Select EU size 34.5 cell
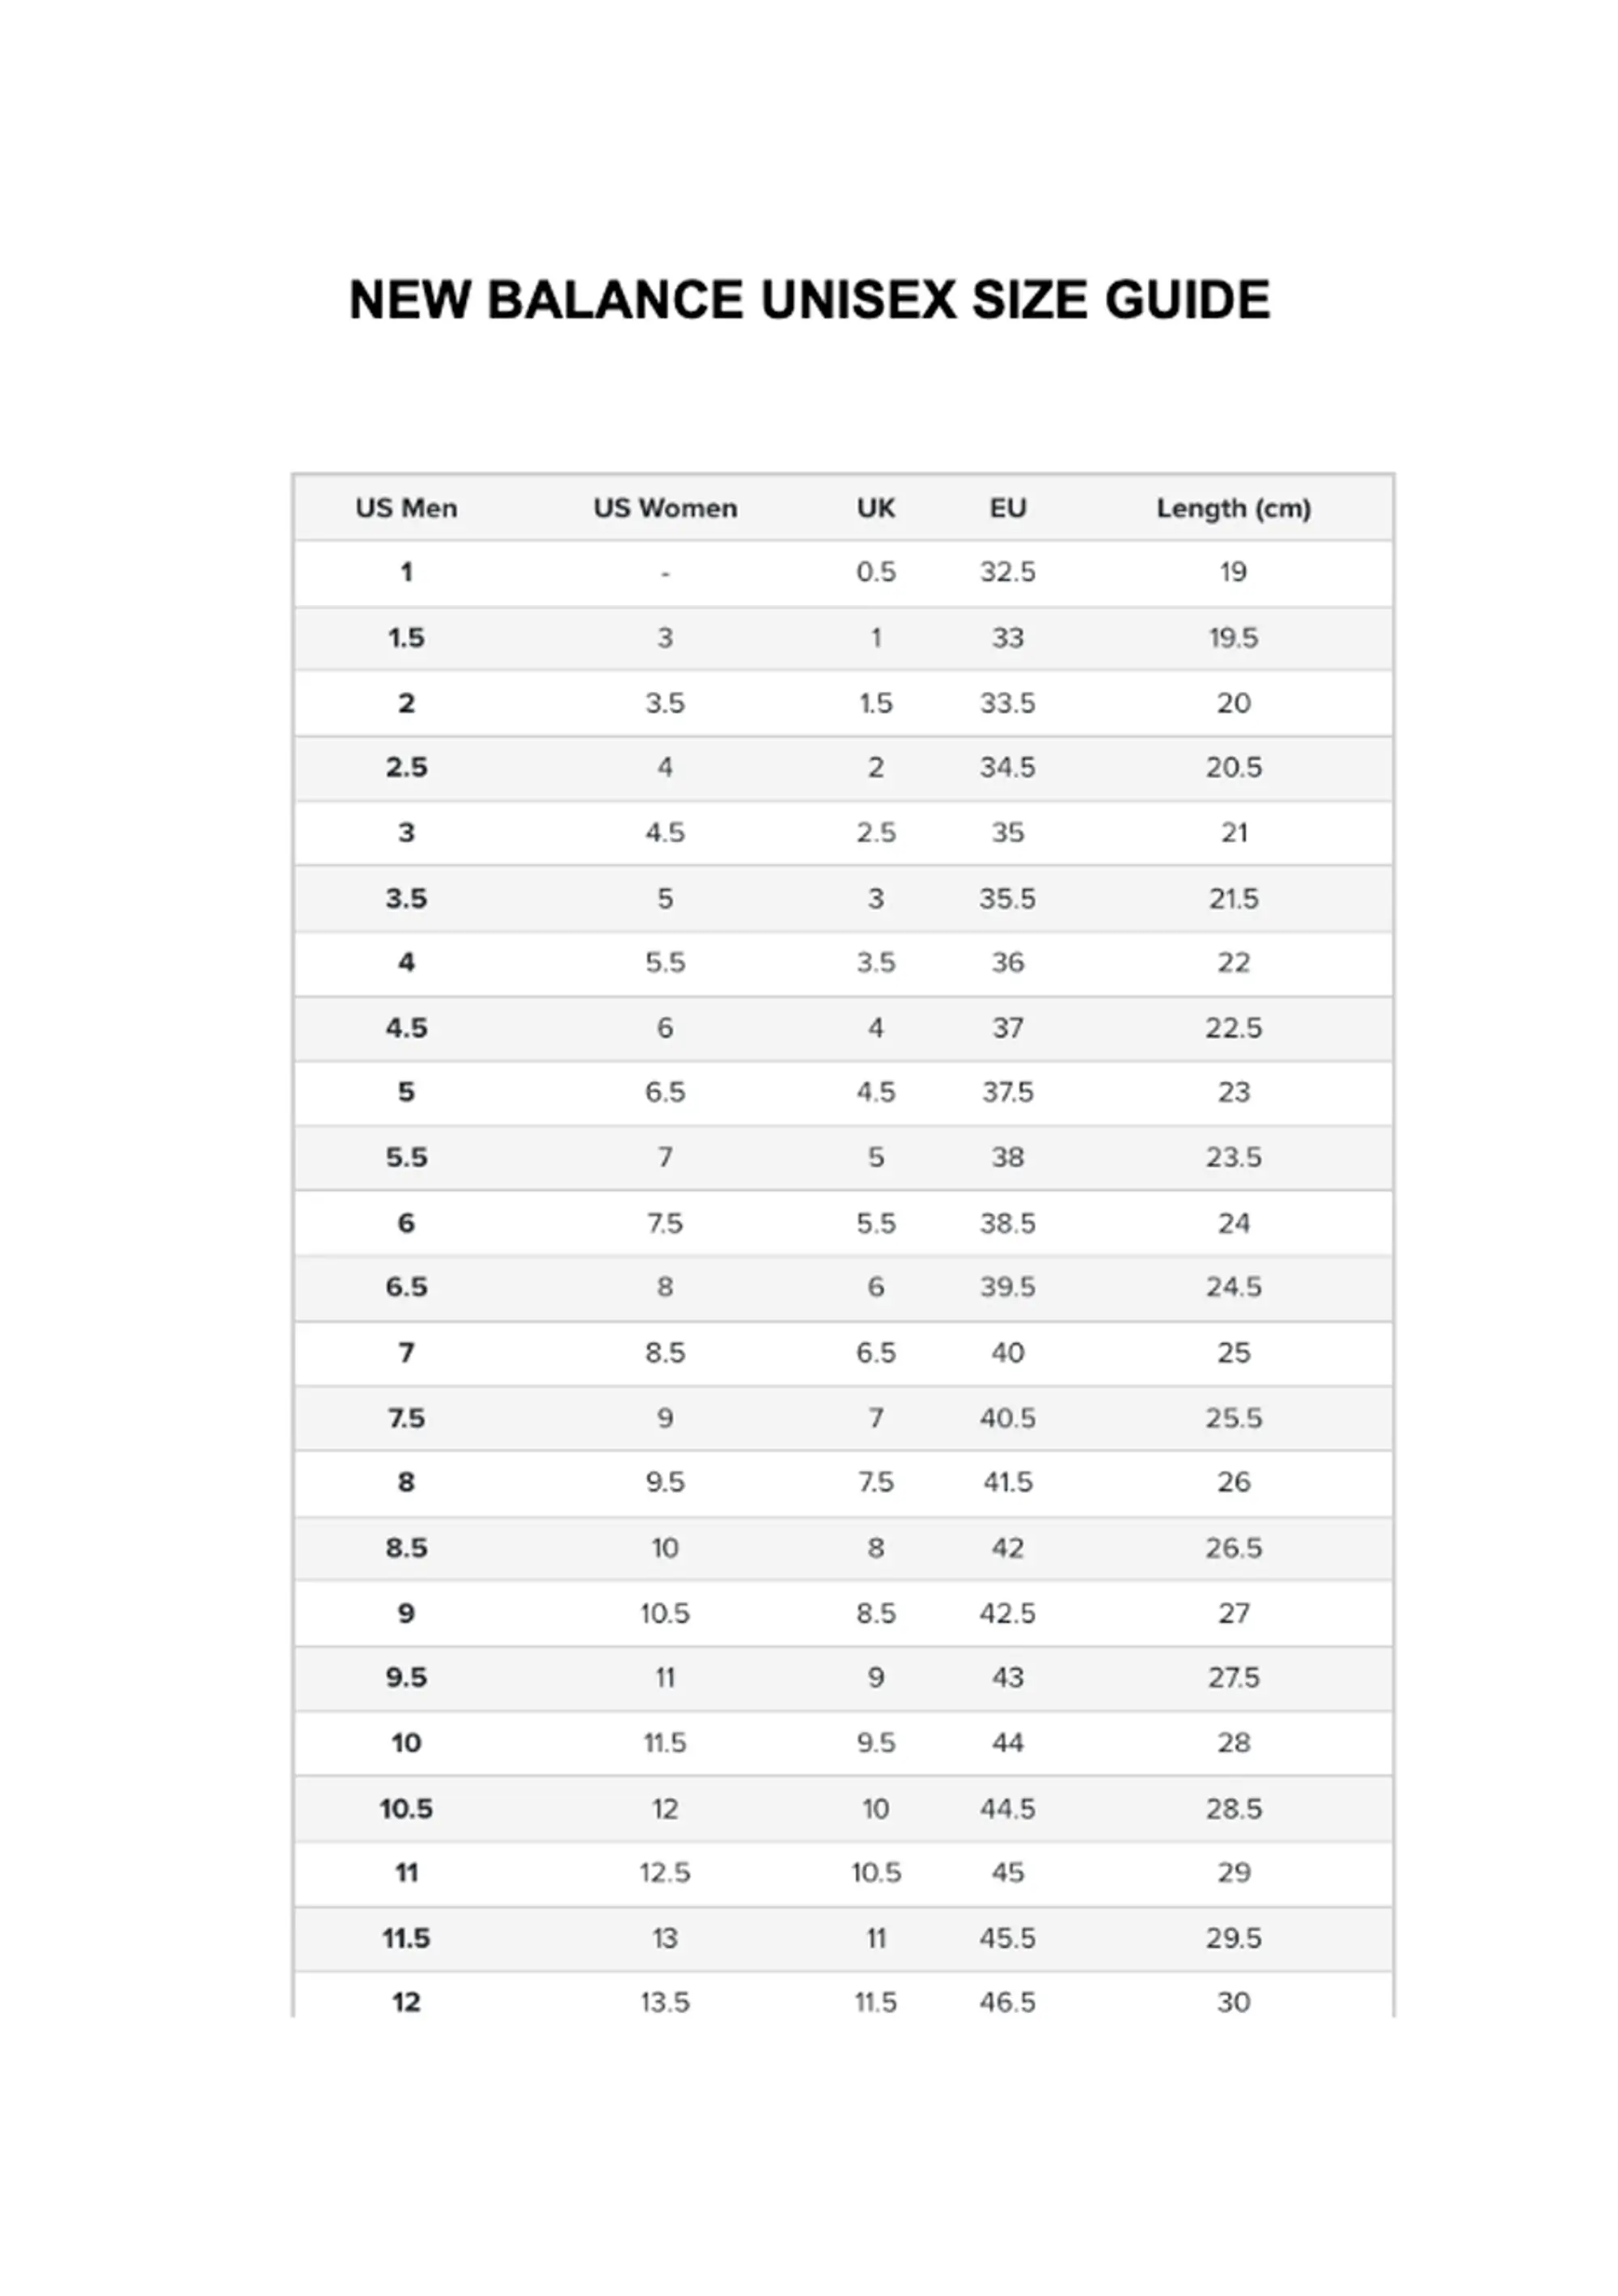The height and width of the screenshot is (2296, 1618). pyautogui.click(x=1007, y=768)
